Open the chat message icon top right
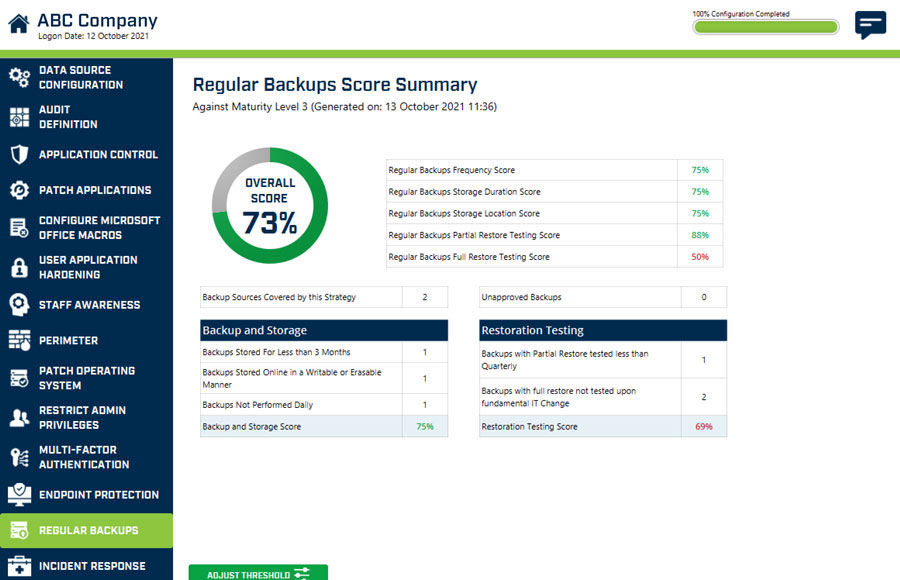The height and width of the screenshot is (580, 900). (x=869, y=25)
